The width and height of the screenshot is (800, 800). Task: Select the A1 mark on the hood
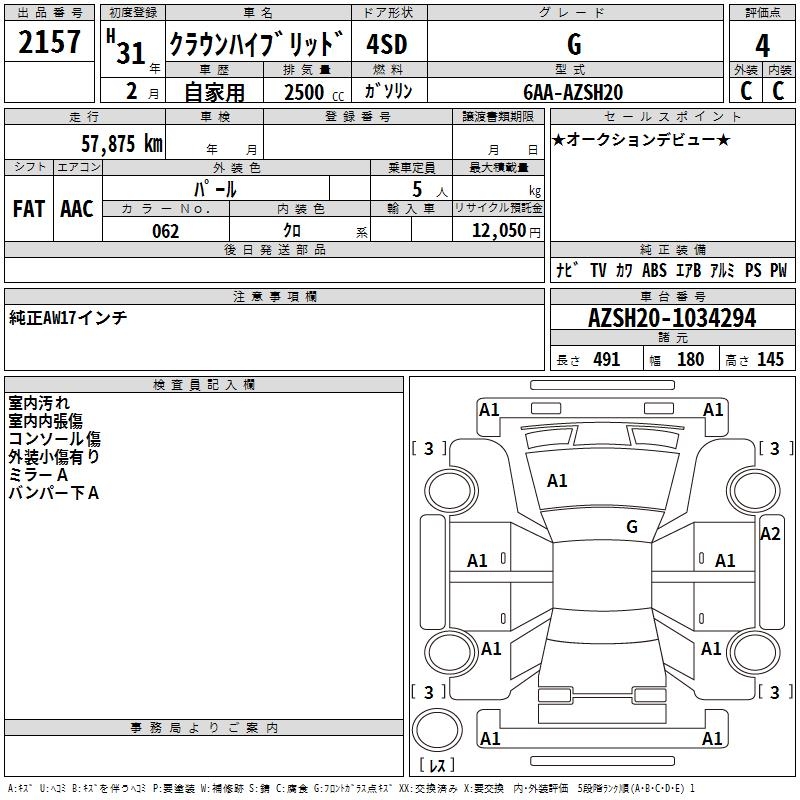click(557, 481)
